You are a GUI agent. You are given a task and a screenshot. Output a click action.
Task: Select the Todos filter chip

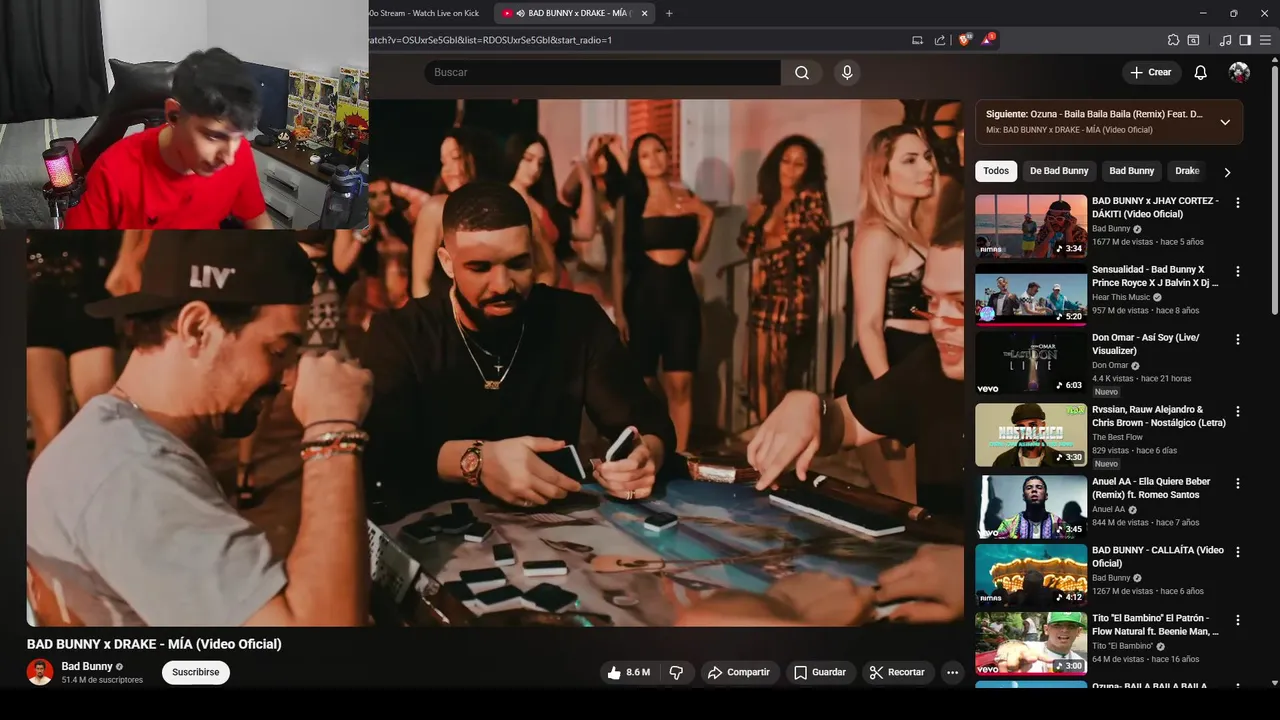(996, 171)
